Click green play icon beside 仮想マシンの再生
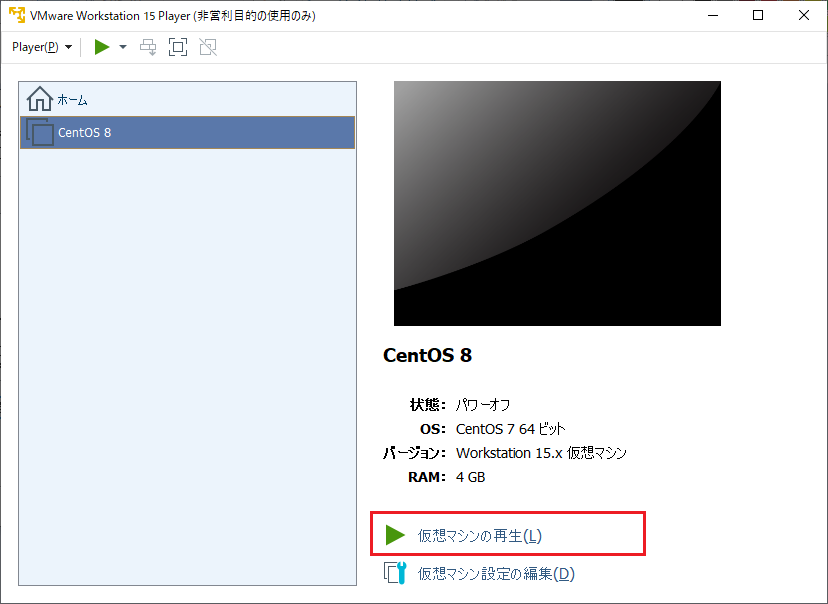 click(395, 534)
